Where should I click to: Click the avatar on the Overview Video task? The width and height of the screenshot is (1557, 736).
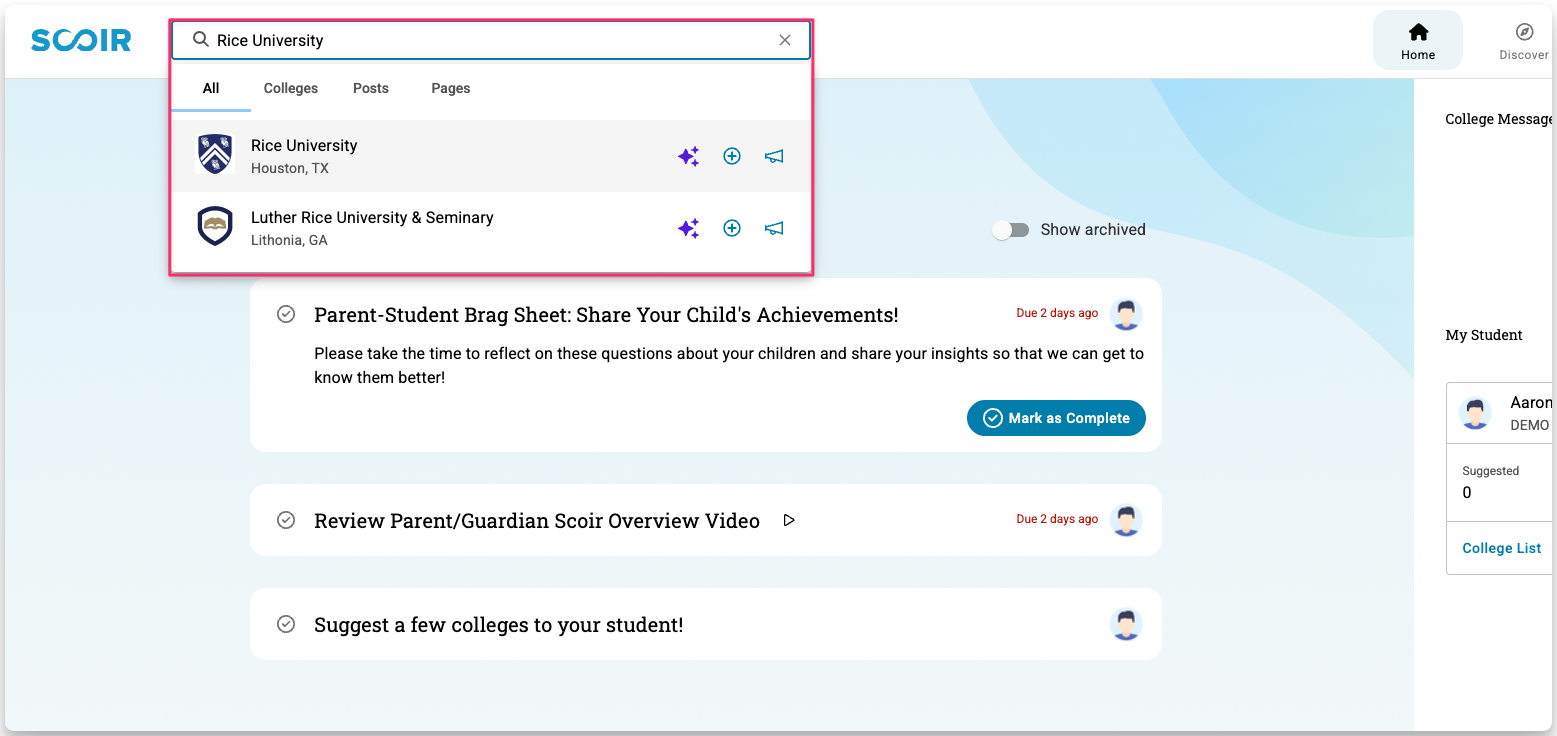pos(1126,520)
